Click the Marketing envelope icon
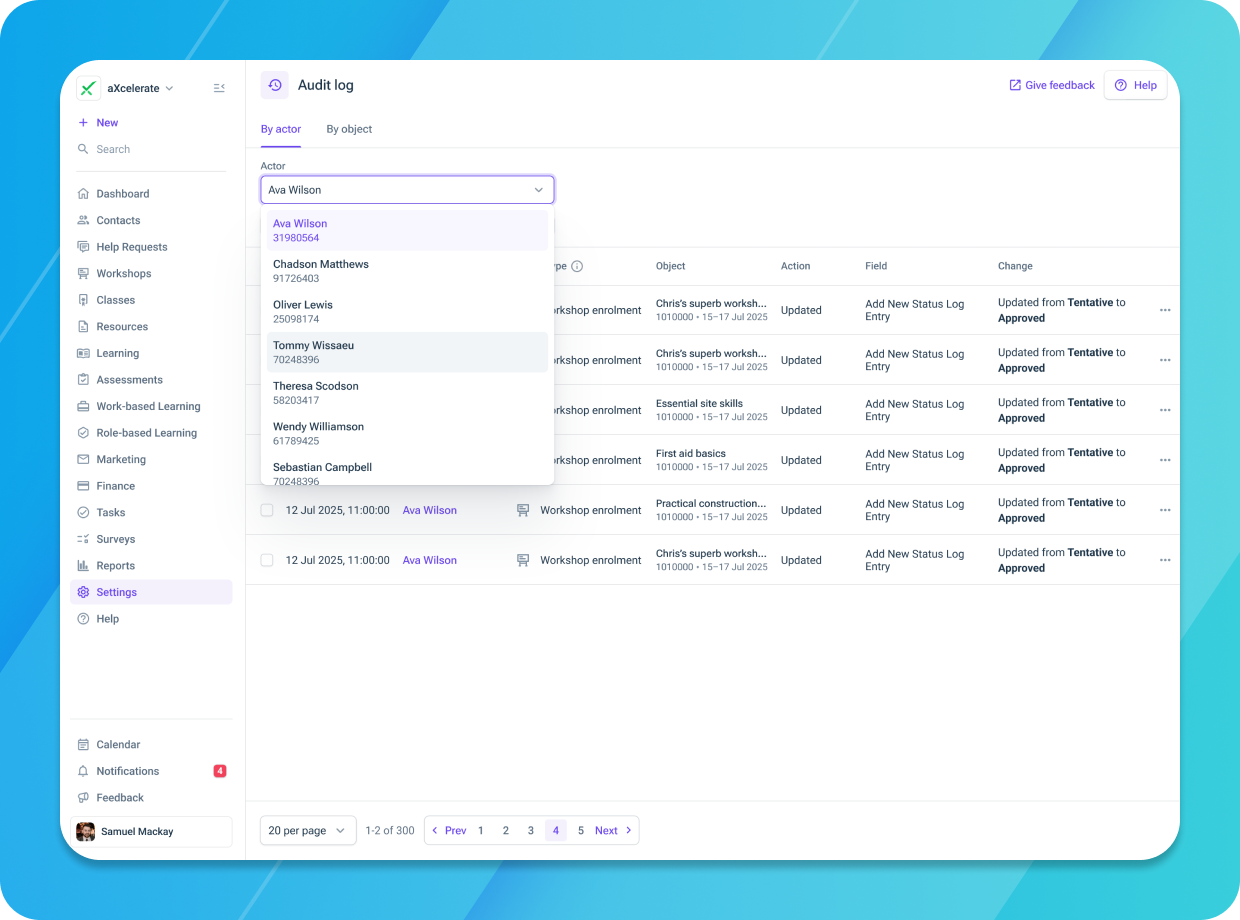The image size is (1240, 920). [83, 459]
